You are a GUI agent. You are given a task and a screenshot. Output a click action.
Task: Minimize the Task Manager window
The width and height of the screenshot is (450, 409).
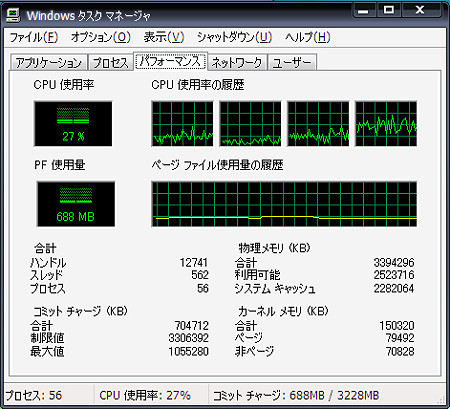(x=364, y=10)
